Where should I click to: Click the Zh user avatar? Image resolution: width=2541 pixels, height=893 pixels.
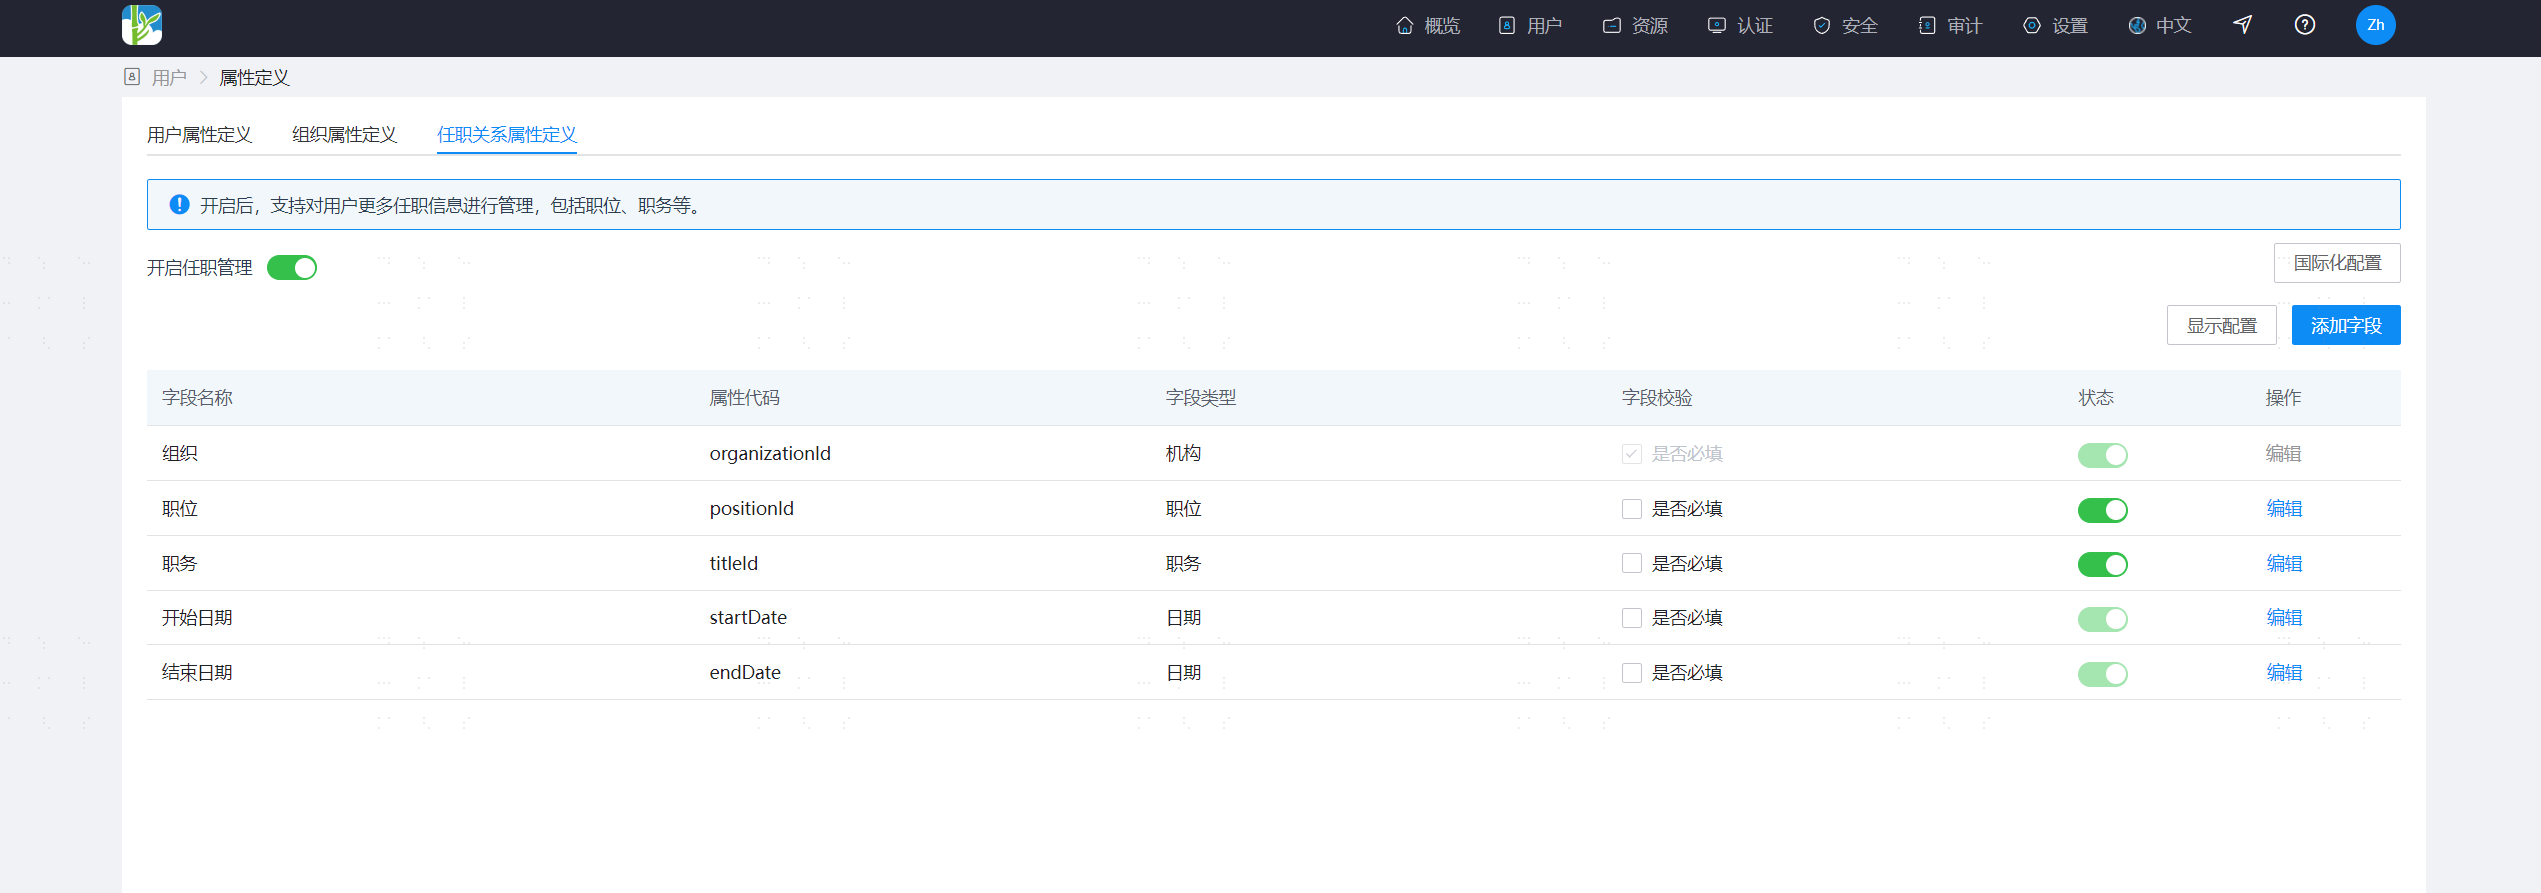click(2376, 25)
